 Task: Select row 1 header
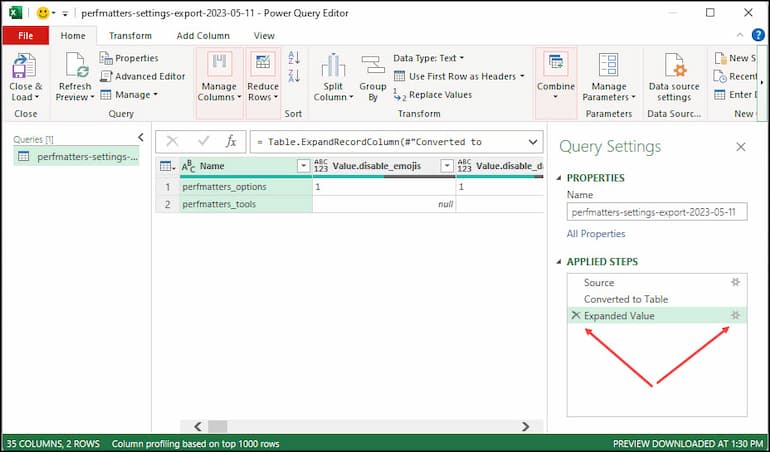point(167,187)
